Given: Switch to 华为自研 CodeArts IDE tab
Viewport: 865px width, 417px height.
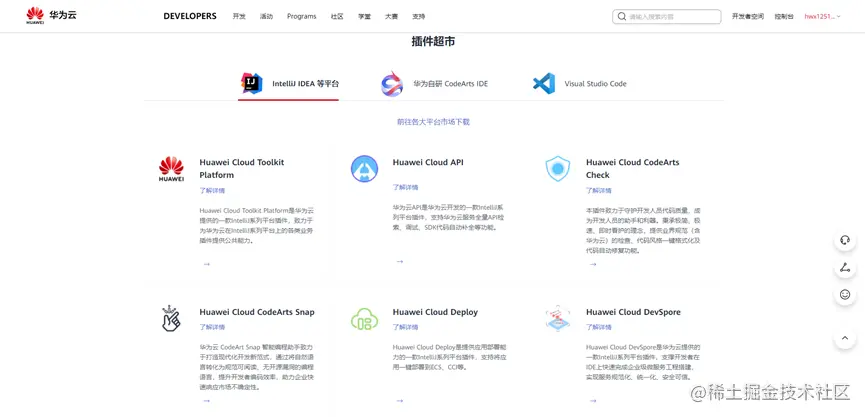Looking at the screenshot, I should [x=435, y=84].
